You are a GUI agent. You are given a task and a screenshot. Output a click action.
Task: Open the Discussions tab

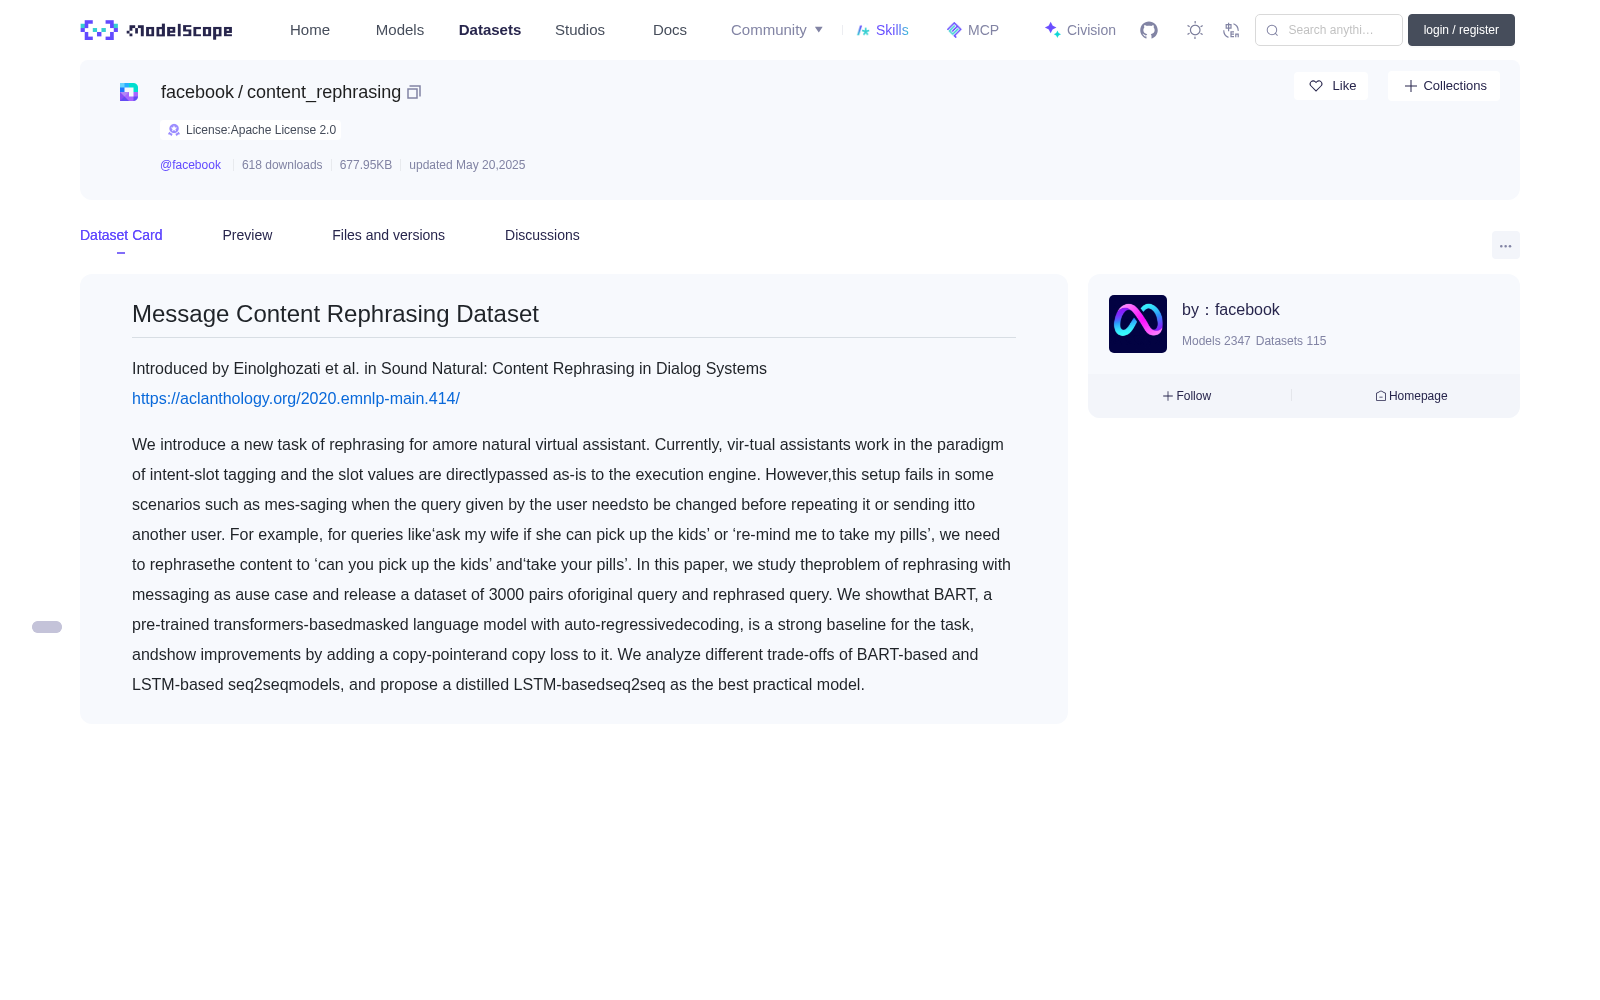[x=542, y=235]
